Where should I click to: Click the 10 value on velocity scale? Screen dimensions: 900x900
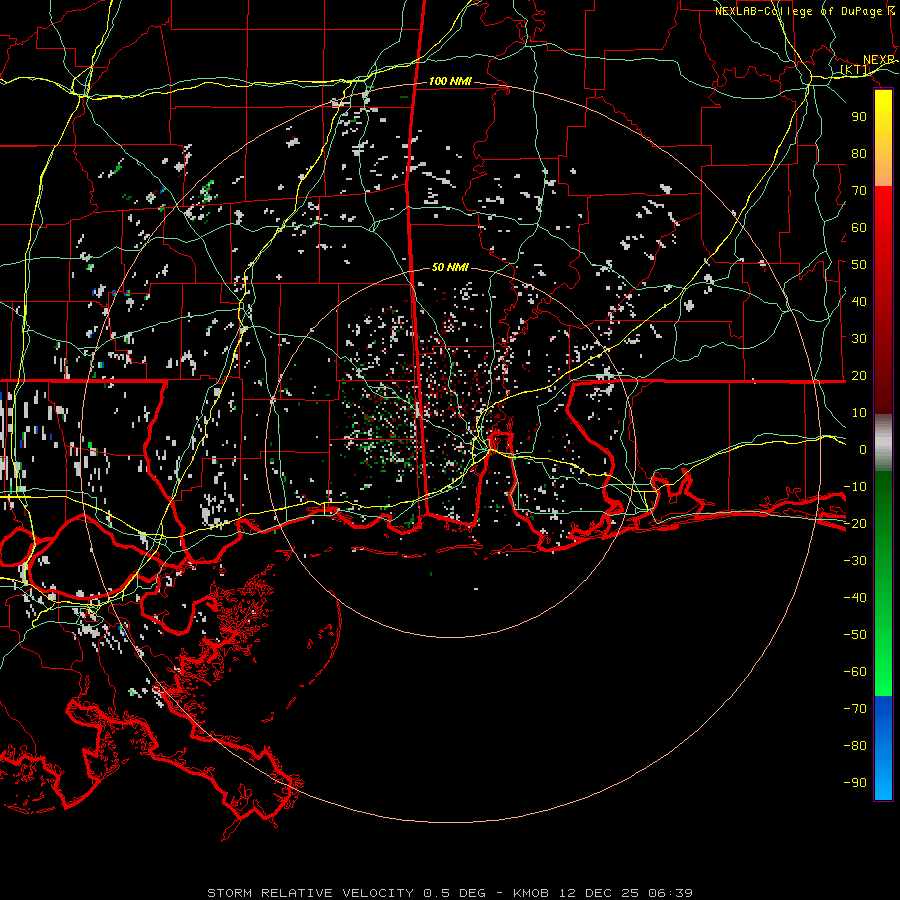tap(859, 413)
